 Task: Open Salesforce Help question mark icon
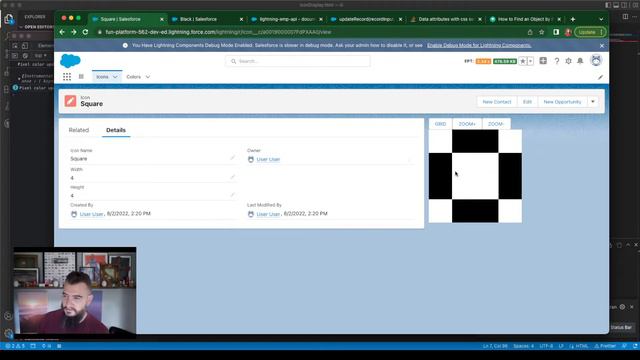coord(557,61)
